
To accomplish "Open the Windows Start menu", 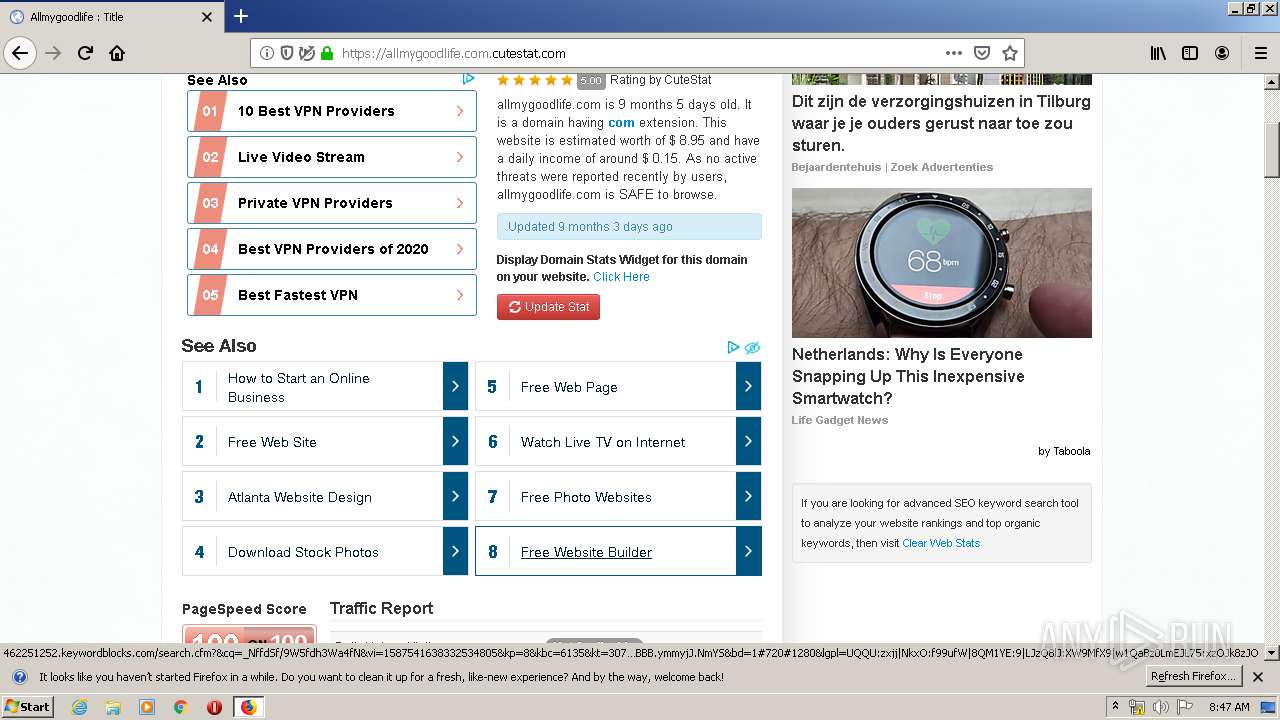I will pyautogui.click(x=28, y=706).
